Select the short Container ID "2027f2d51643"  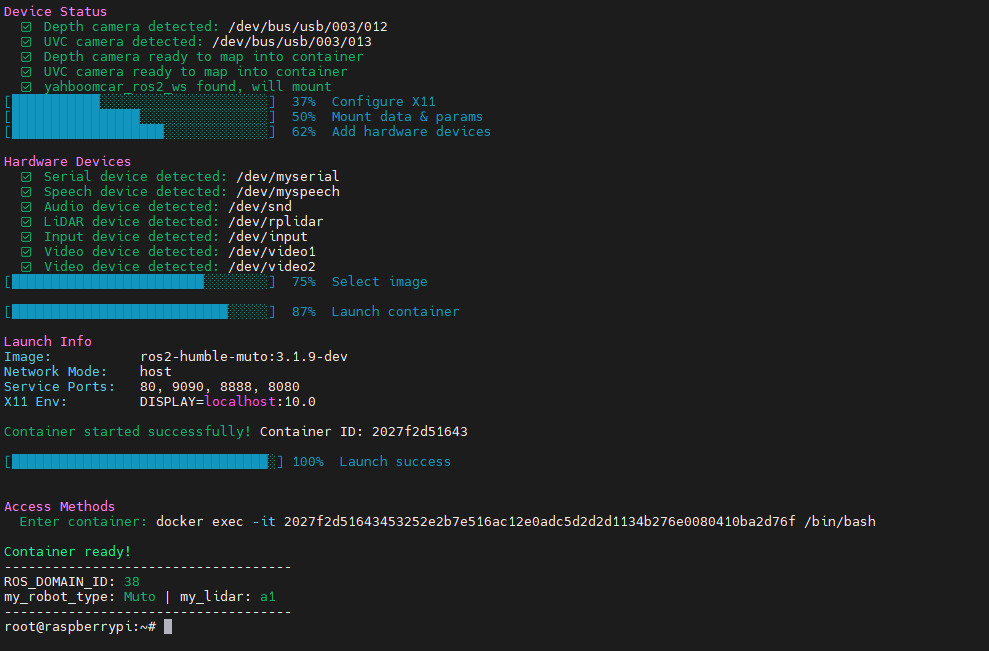click(x=419, y=431)
